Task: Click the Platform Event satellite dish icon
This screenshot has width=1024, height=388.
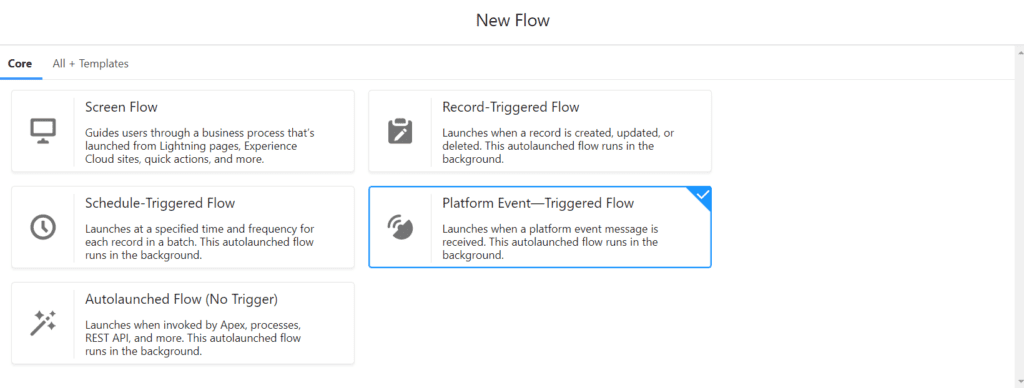Action: (x=400, y=227)
